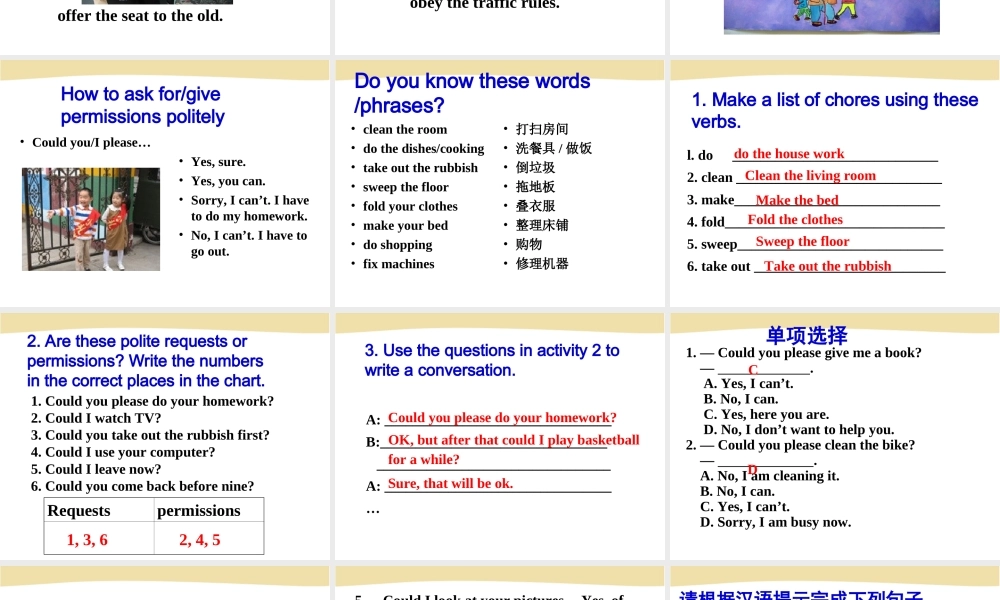The height and width of the screenshot is (600, 1000).
Task: Select the bullet item "fix machines"
Action: click(x=398, y=263)
